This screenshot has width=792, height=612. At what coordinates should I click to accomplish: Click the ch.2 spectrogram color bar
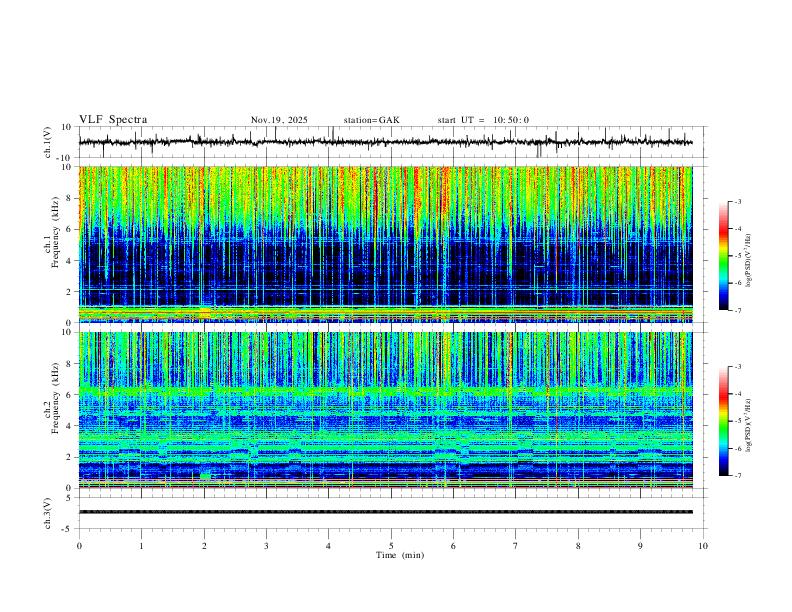click(x=723, y=421)
